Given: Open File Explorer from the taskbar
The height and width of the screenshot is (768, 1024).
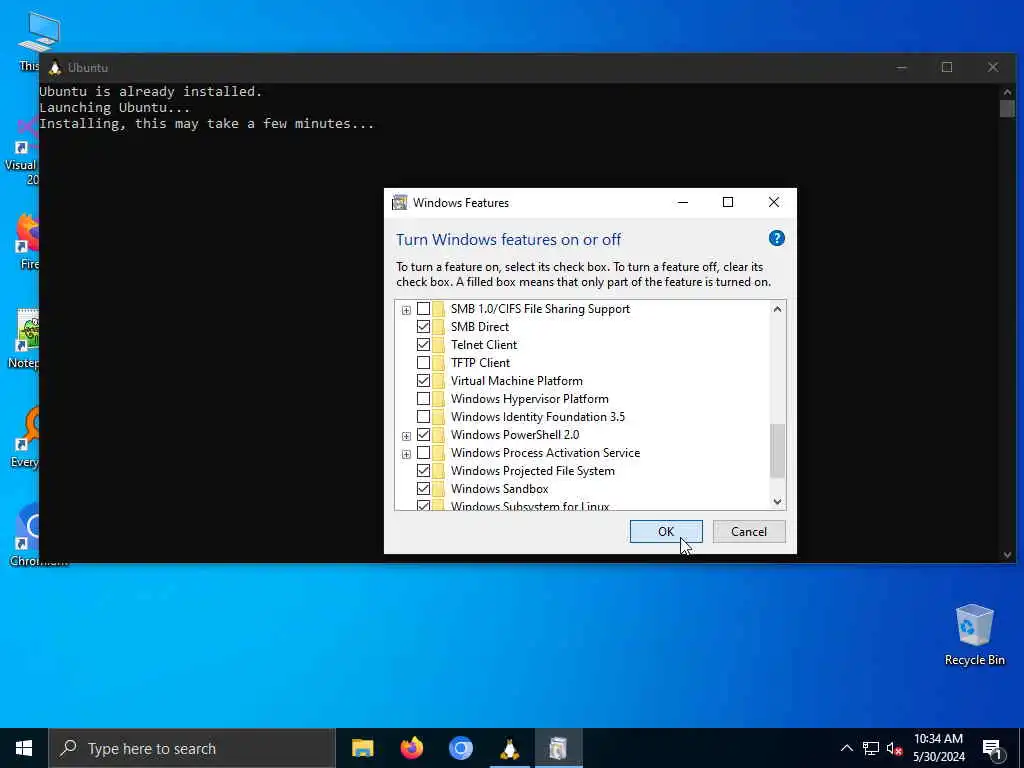Looking at the screenshot, I should pyautogui.click(x=362, y=748).
